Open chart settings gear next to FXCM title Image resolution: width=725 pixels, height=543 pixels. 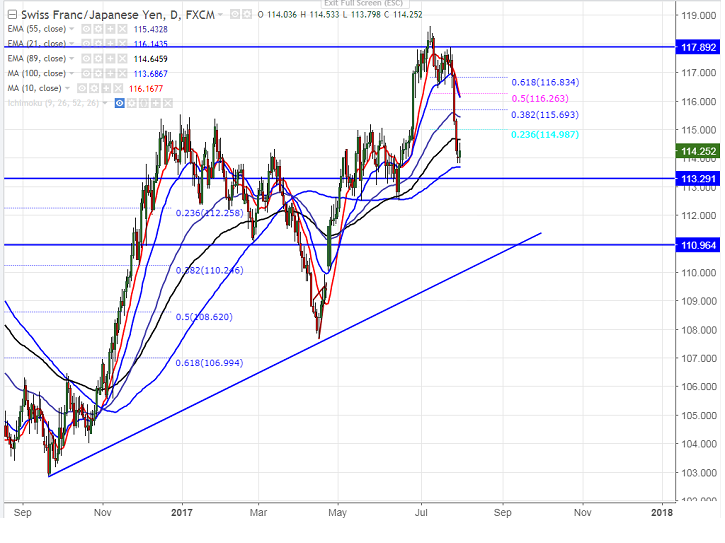point(247,14)
